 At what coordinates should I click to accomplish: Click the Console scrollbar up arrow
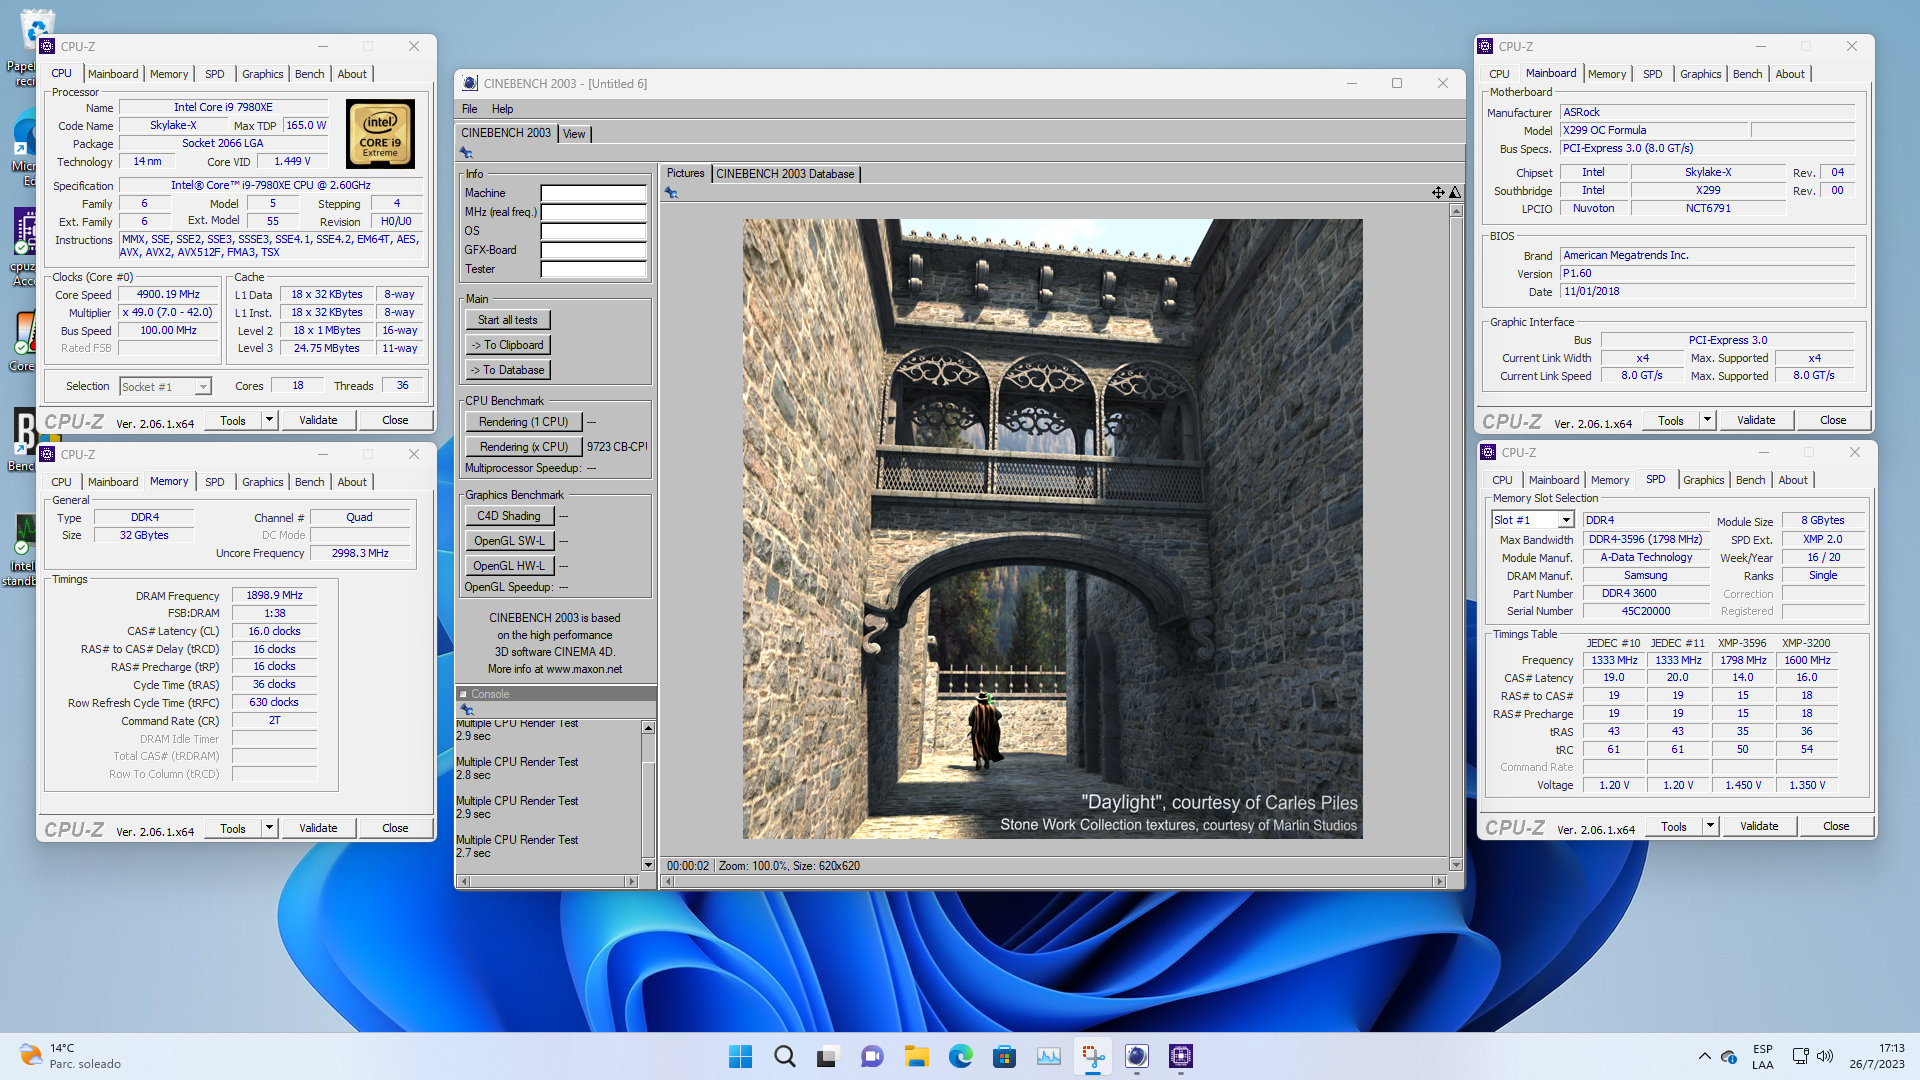tap(648, 728)
